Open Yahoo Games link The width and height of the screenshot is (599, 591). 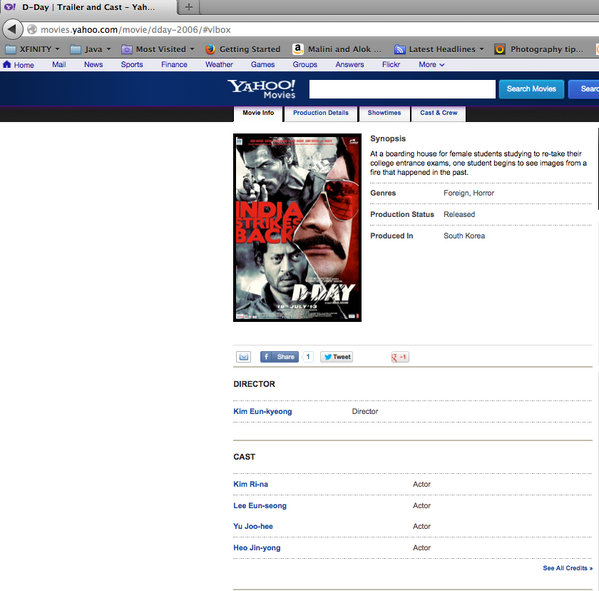coord(262,65)
